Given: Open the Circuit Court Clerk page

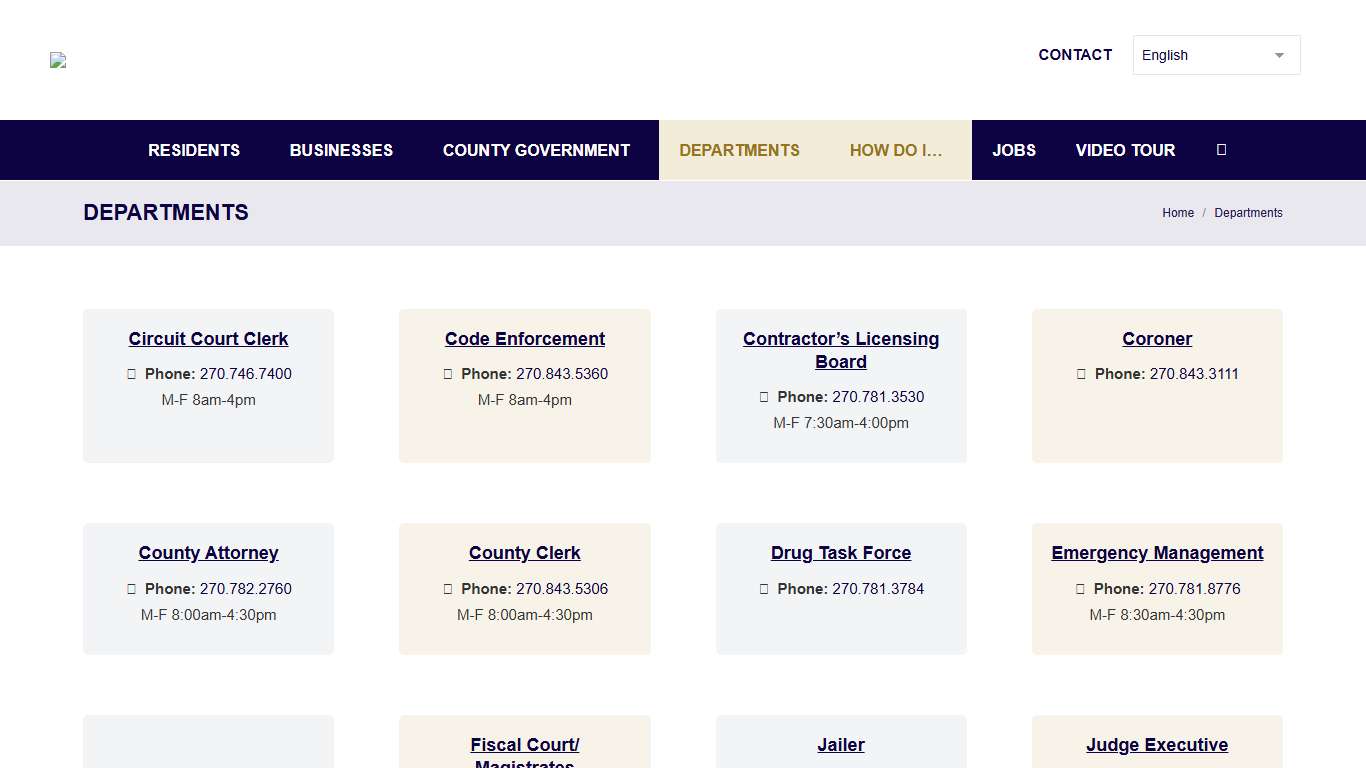Looking at the screenshot, I should pyautogui.click(x=208, y=338).
